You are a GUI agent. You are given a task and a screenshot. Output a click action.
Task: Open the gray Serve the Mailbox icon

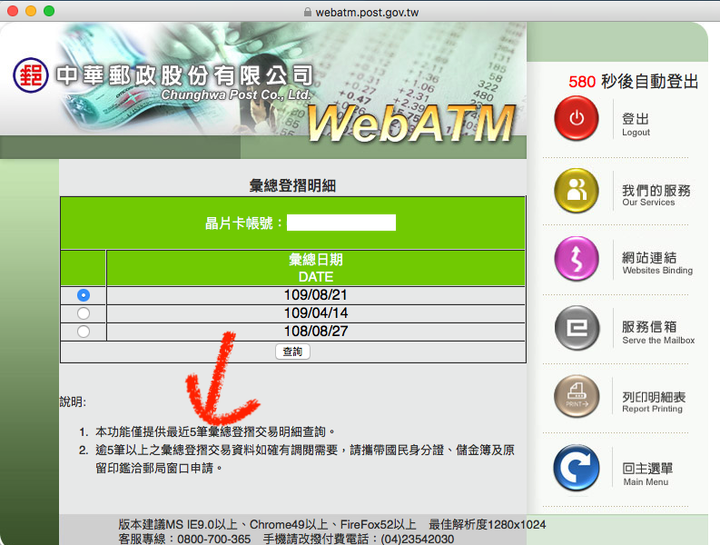(577, 328)
